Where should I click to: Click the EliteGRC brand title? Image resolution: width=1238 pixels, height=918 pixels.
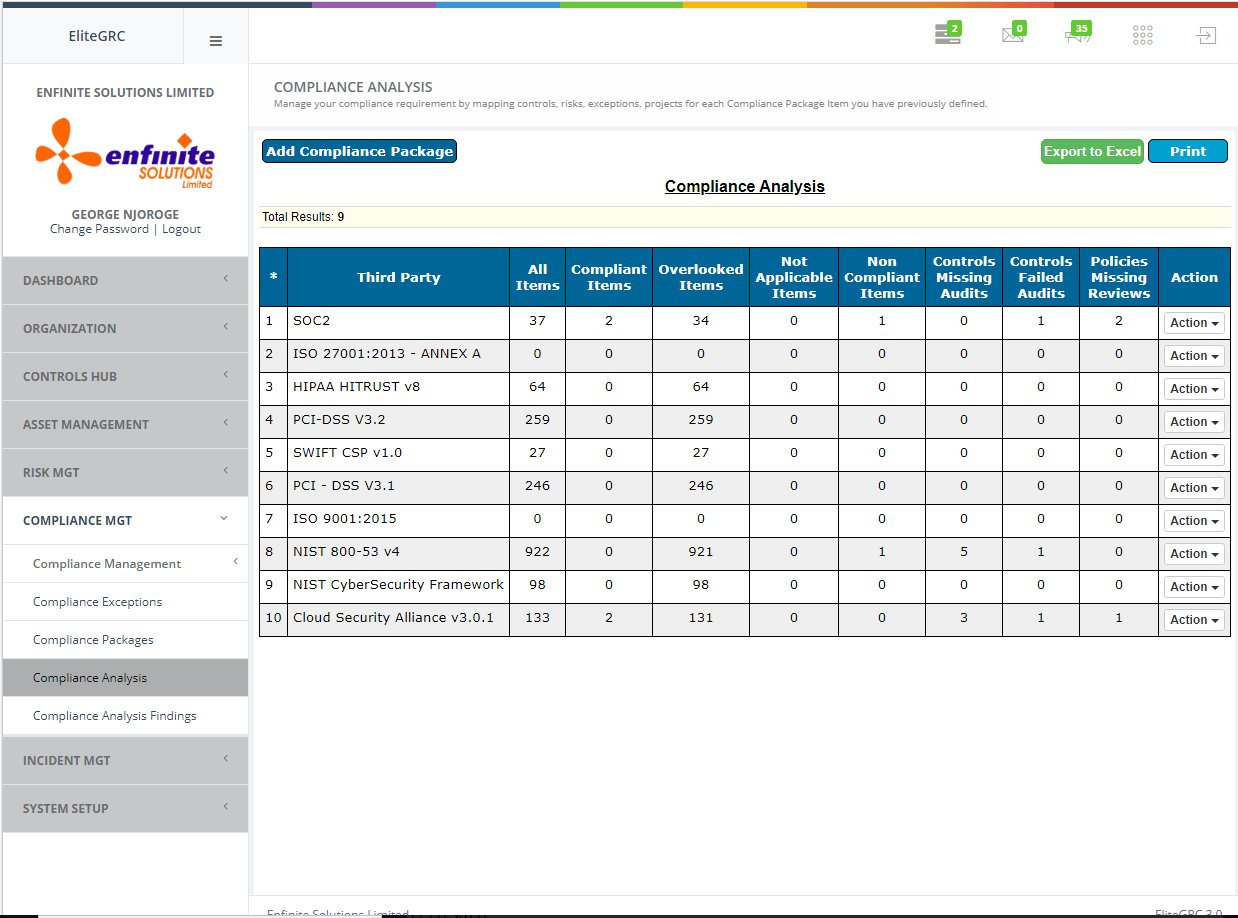tap(97, 37)
